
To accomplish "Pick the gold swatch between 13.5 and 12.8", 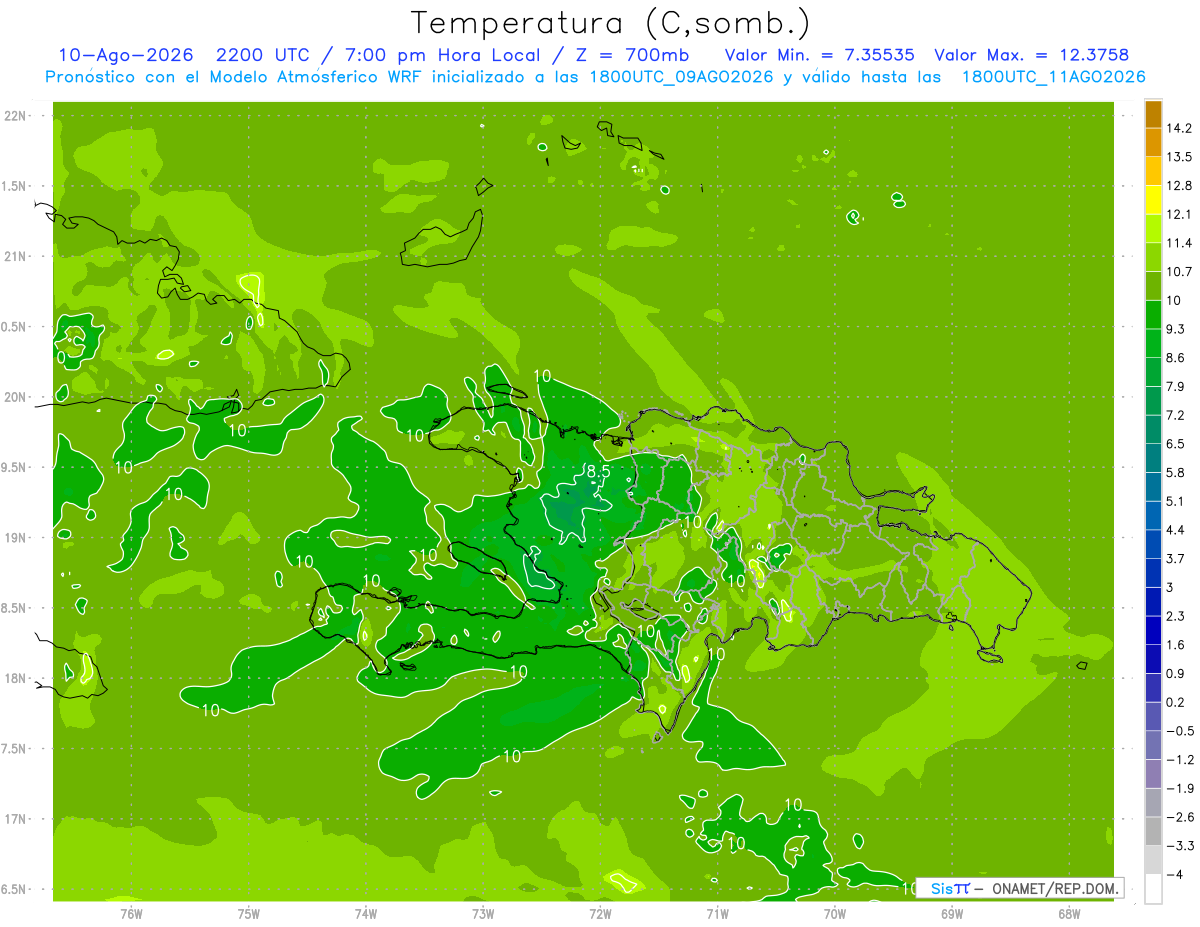I will coord(1153,171).
